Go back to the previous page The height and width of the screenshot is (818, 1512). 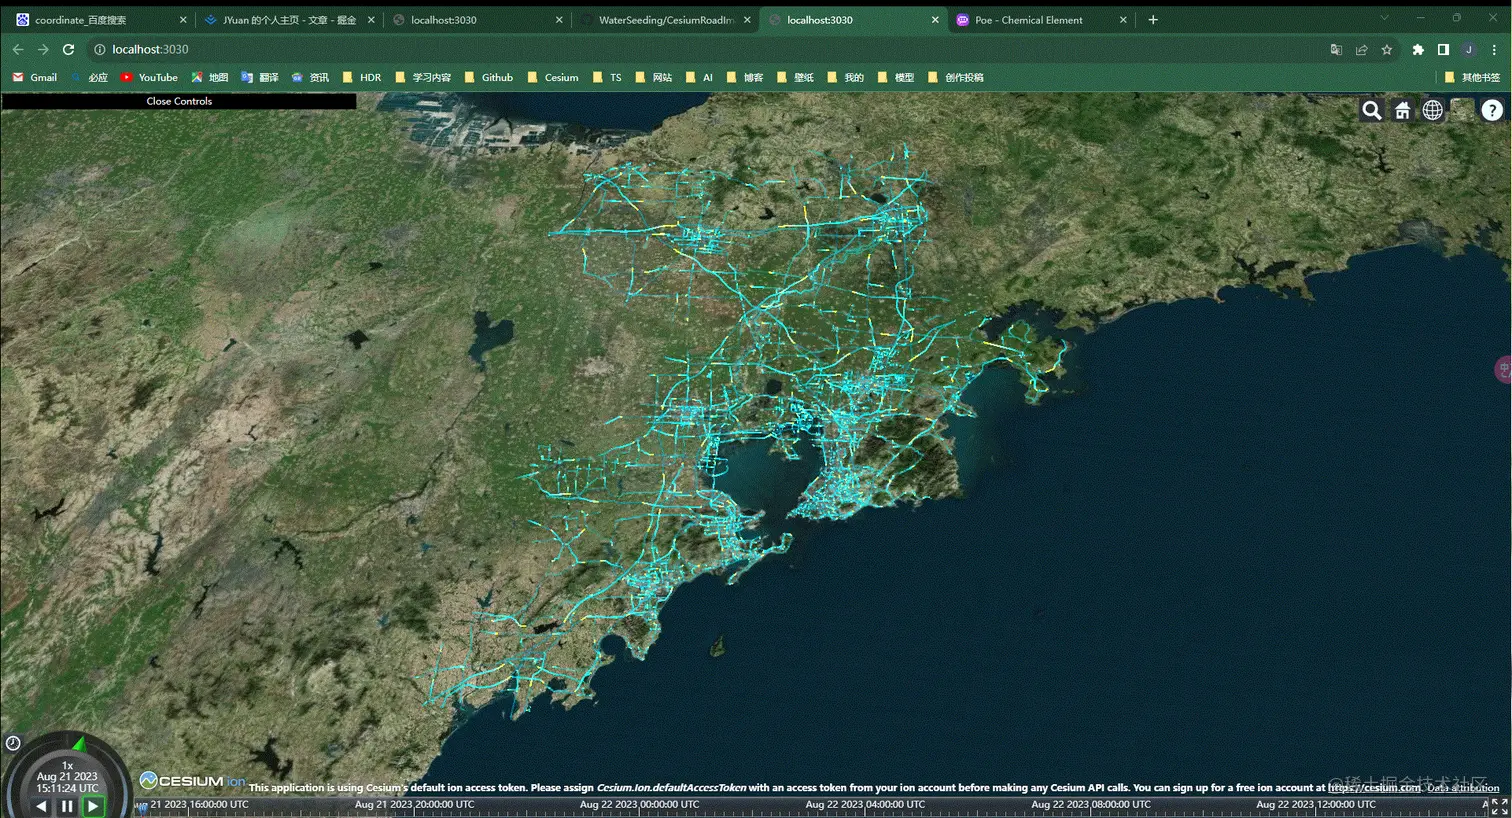18,49
